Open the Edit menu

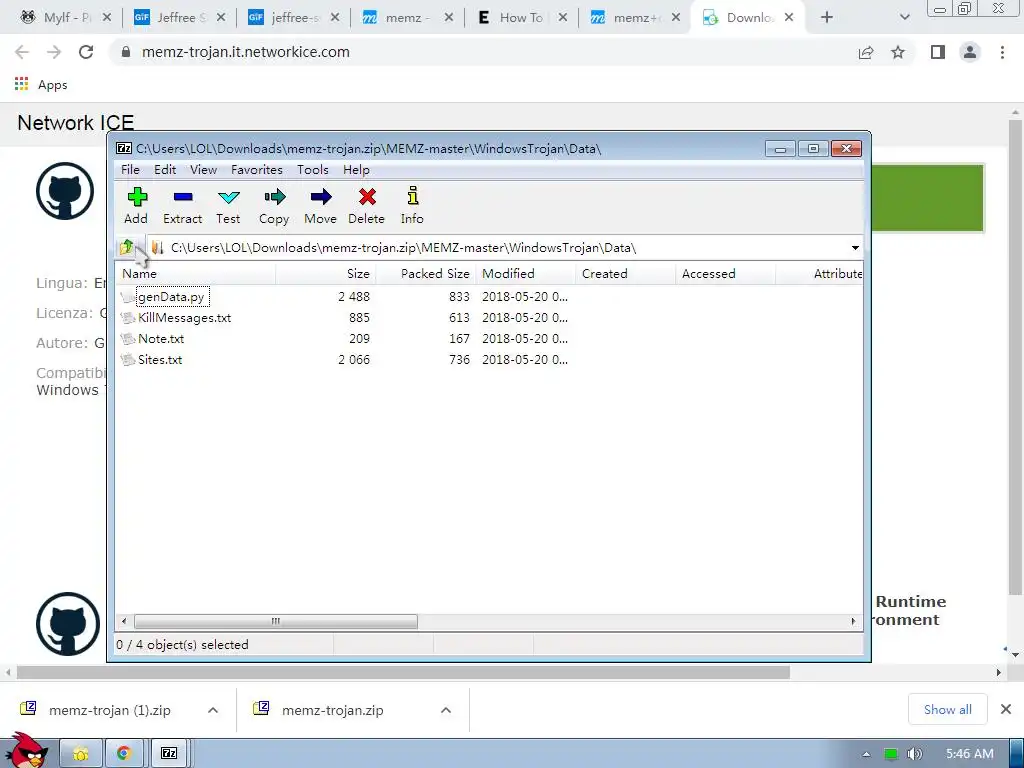click(165, 170)
